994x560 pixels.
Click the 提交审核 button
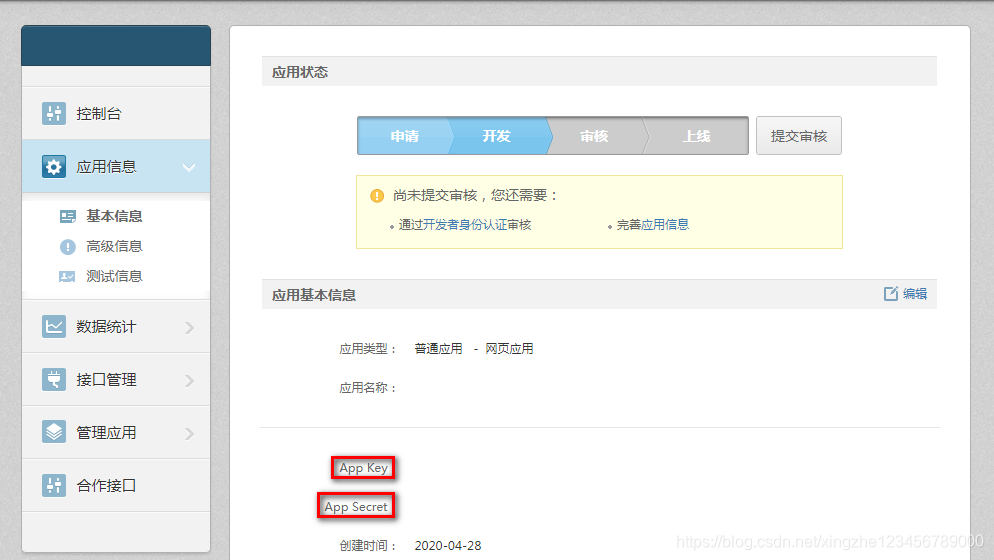(799, 136)
